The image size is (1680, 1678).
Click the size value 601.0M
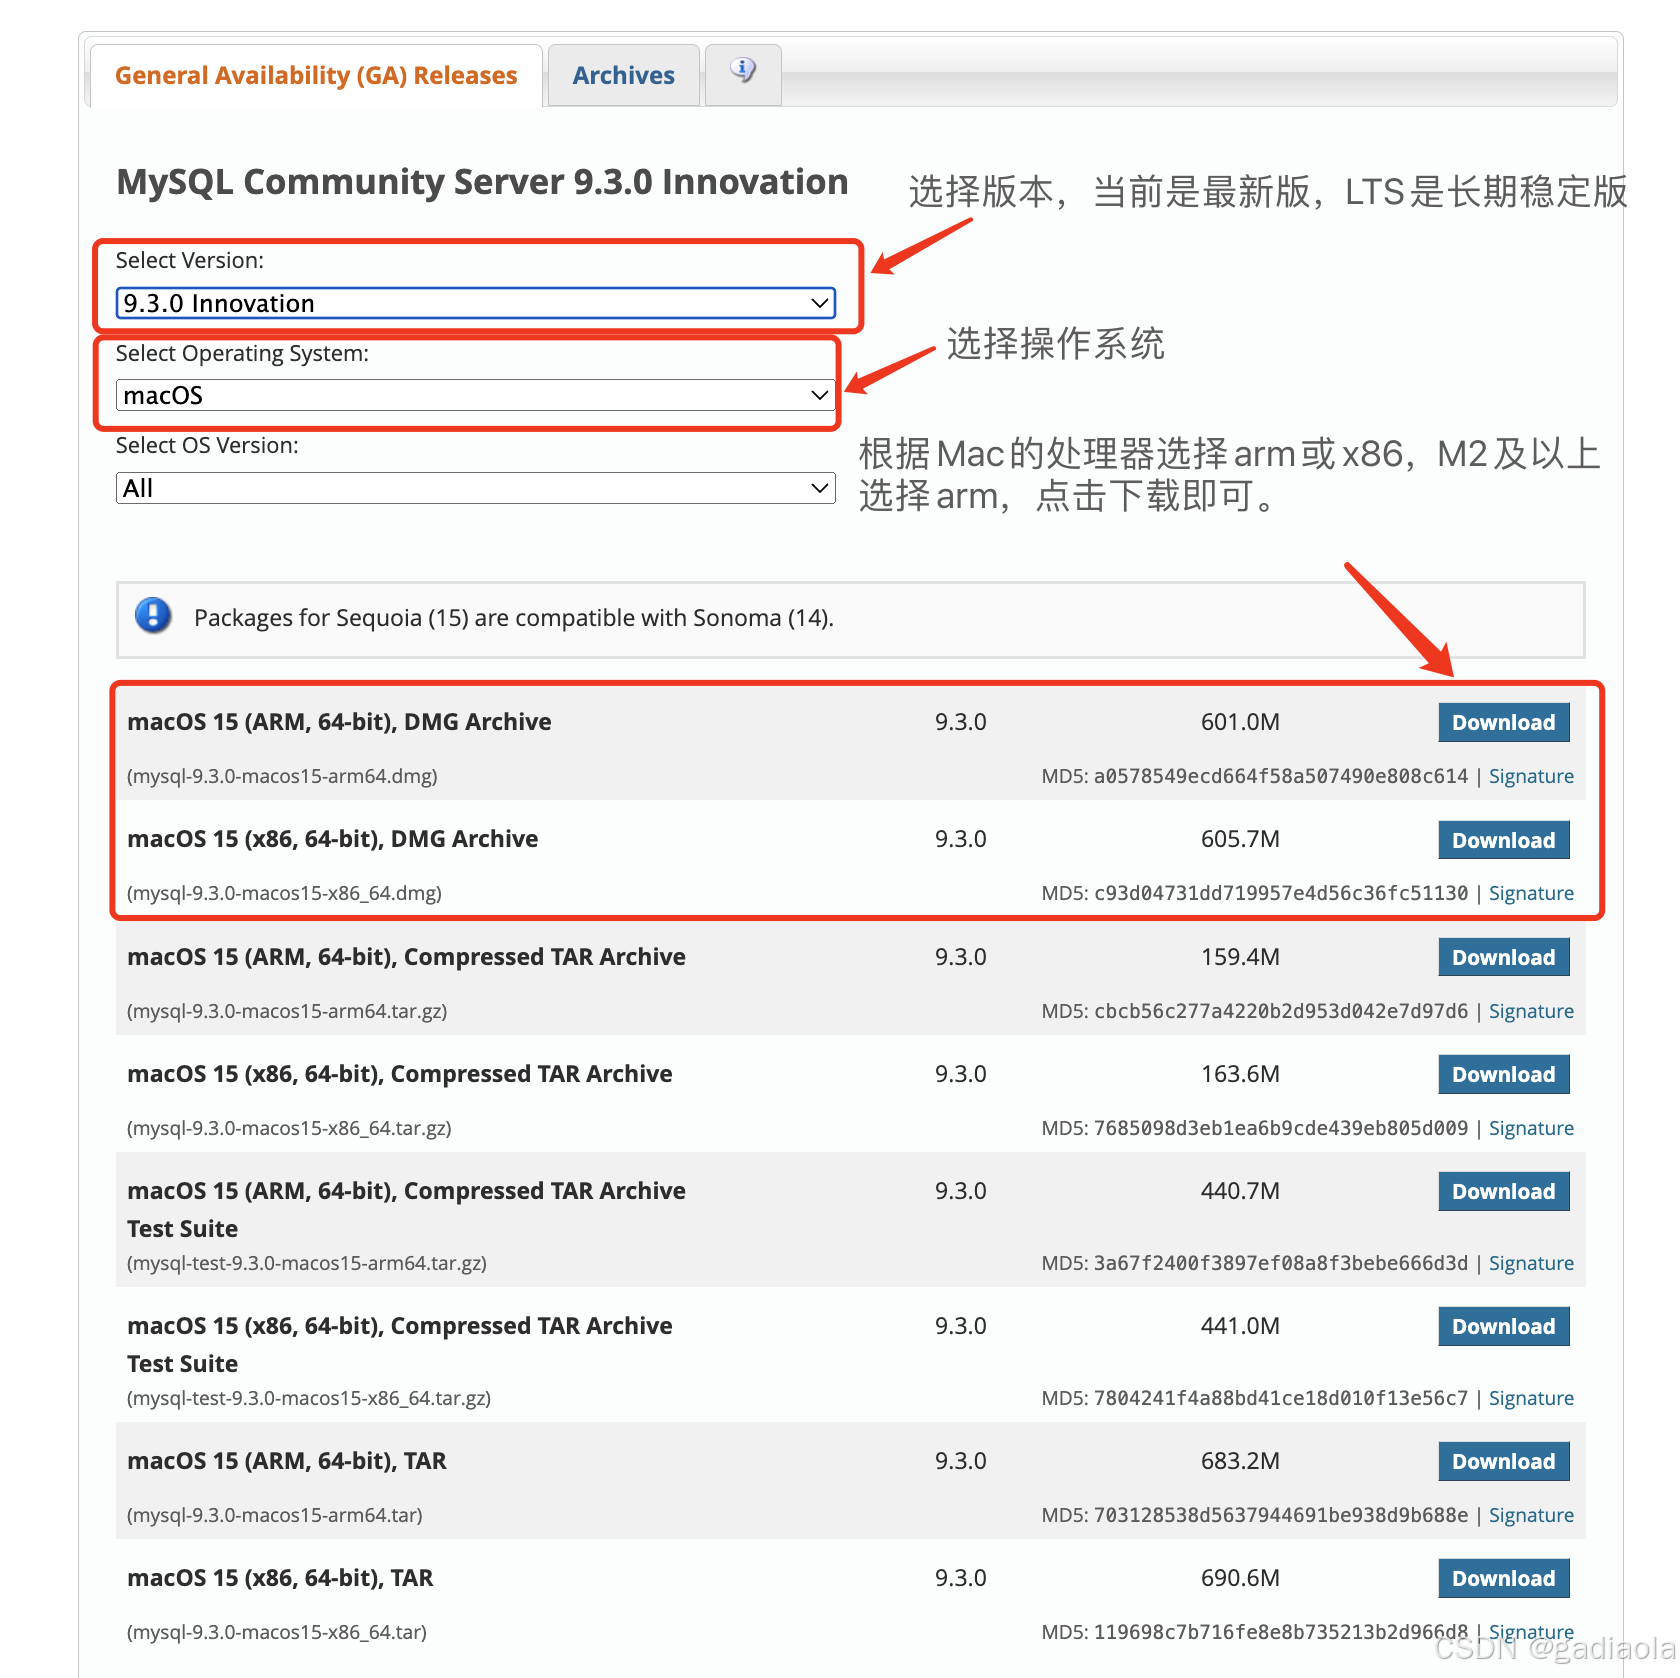click(1240, 722)
